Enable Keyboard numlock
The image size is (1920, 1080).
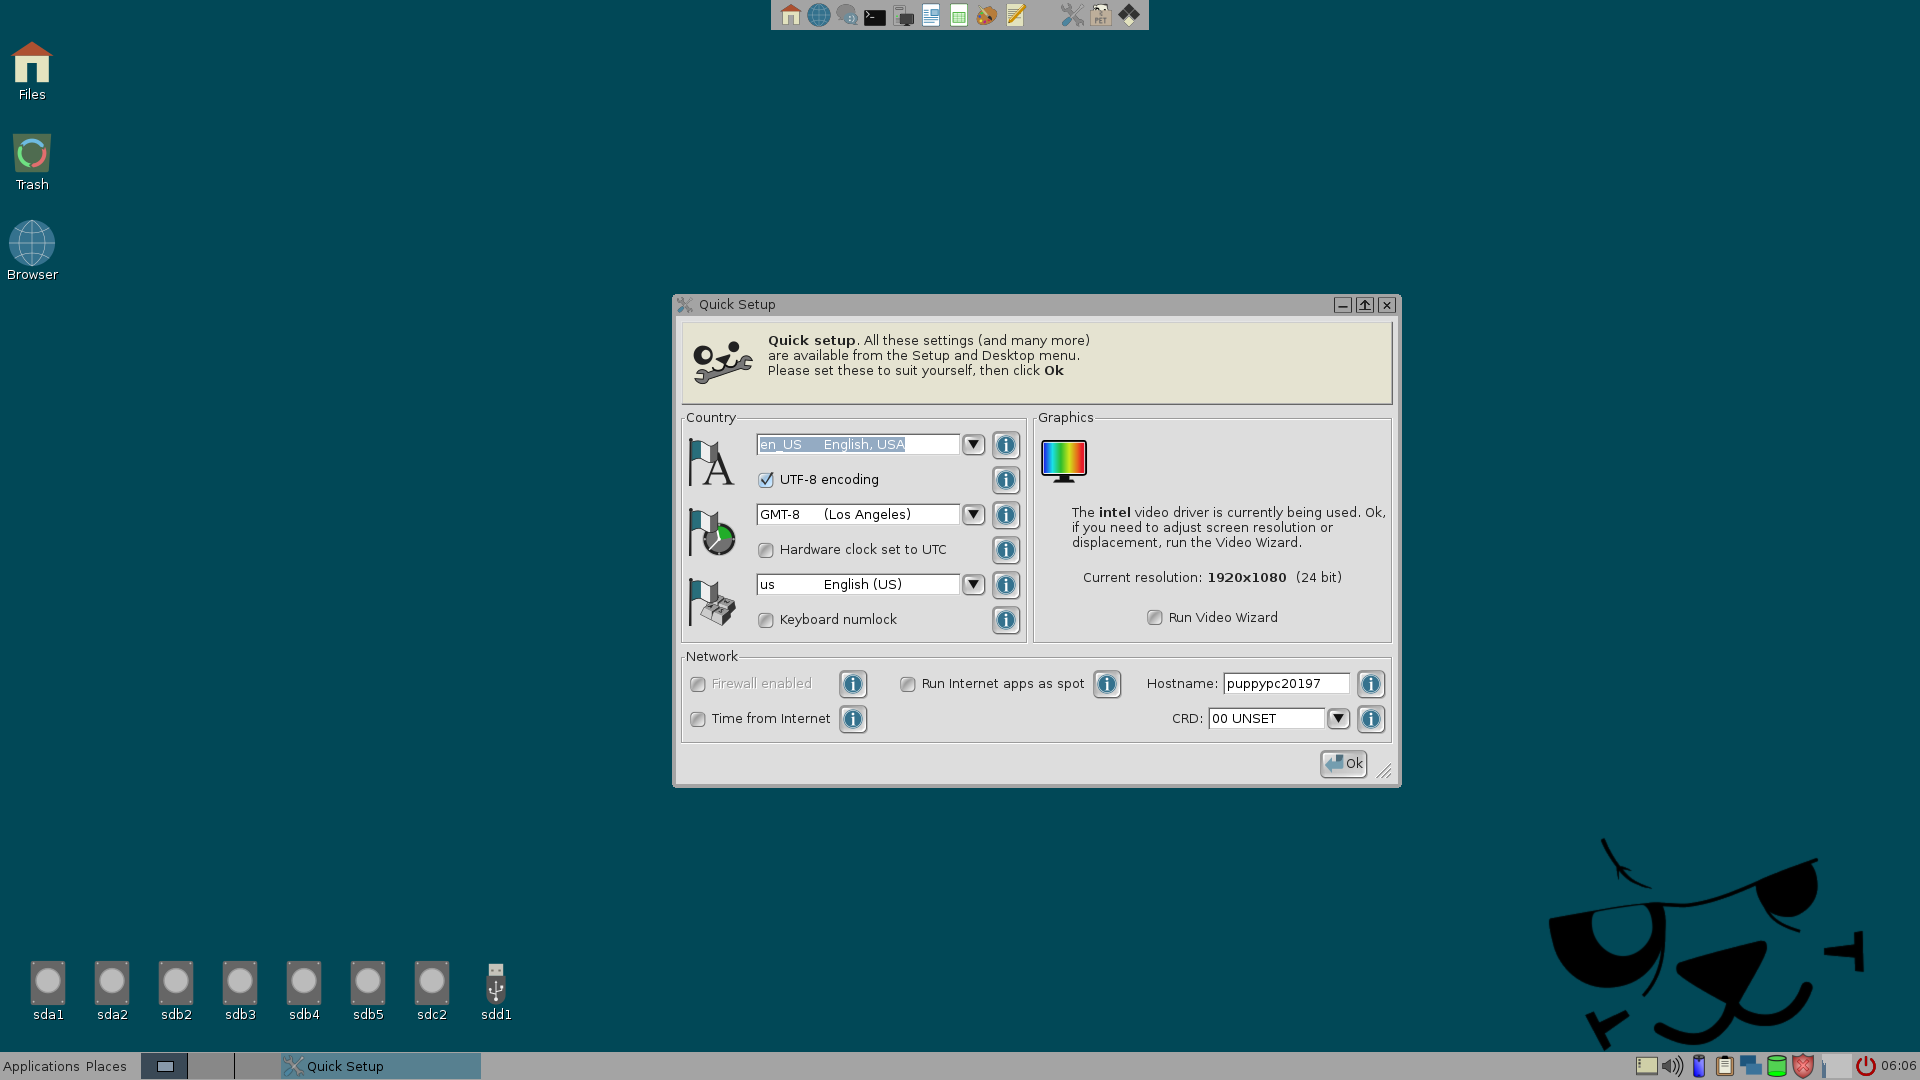point(766,620)
